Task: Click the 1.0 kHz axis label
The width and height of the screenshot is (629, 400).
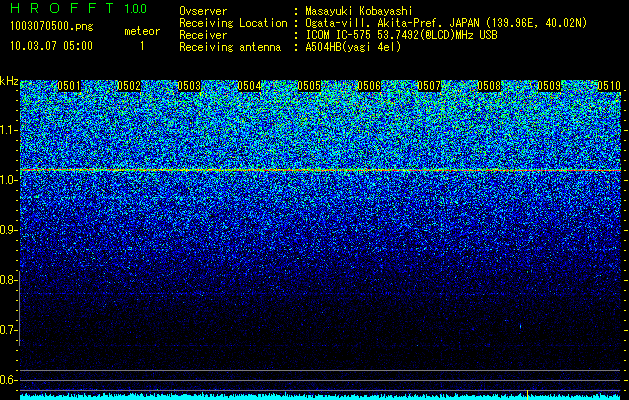Action: point(7,180)
